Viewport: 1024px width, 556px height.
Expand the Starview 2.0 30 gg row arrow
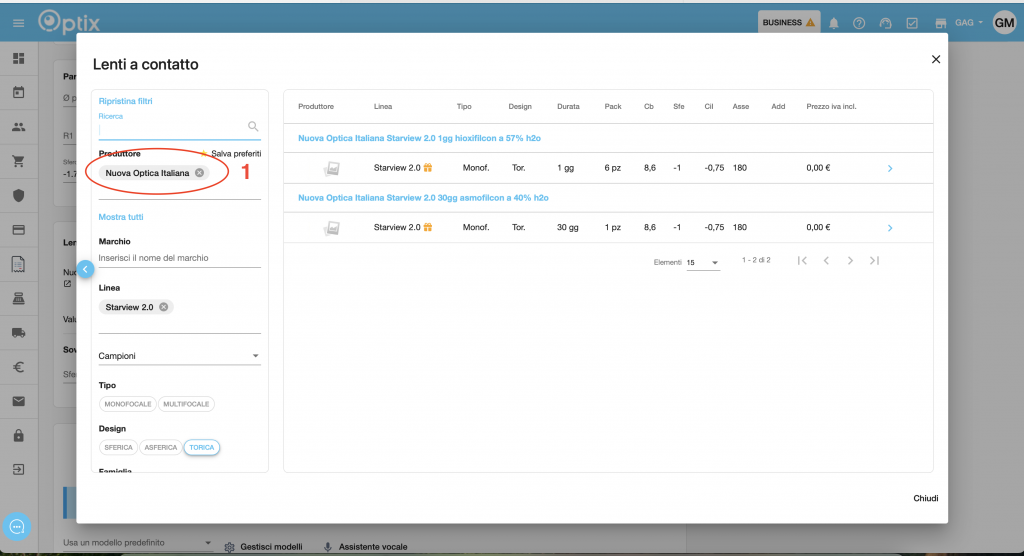coord(890,228)
